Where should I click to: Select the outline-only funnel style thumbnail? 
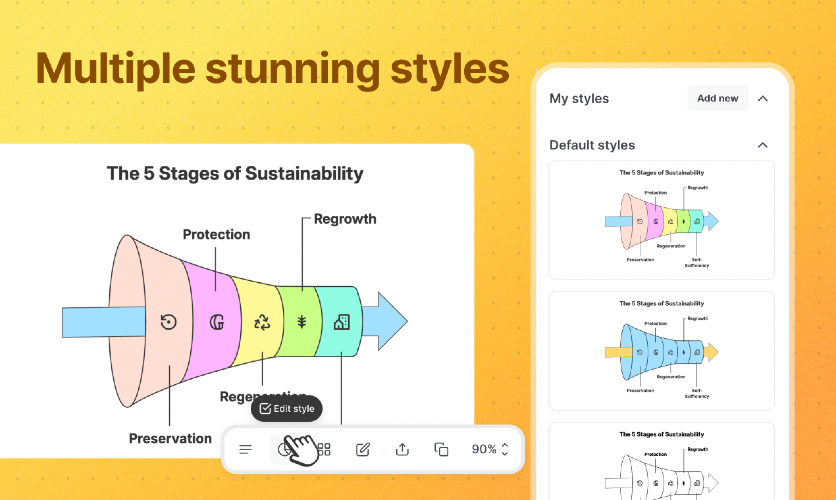pos(662,461)
